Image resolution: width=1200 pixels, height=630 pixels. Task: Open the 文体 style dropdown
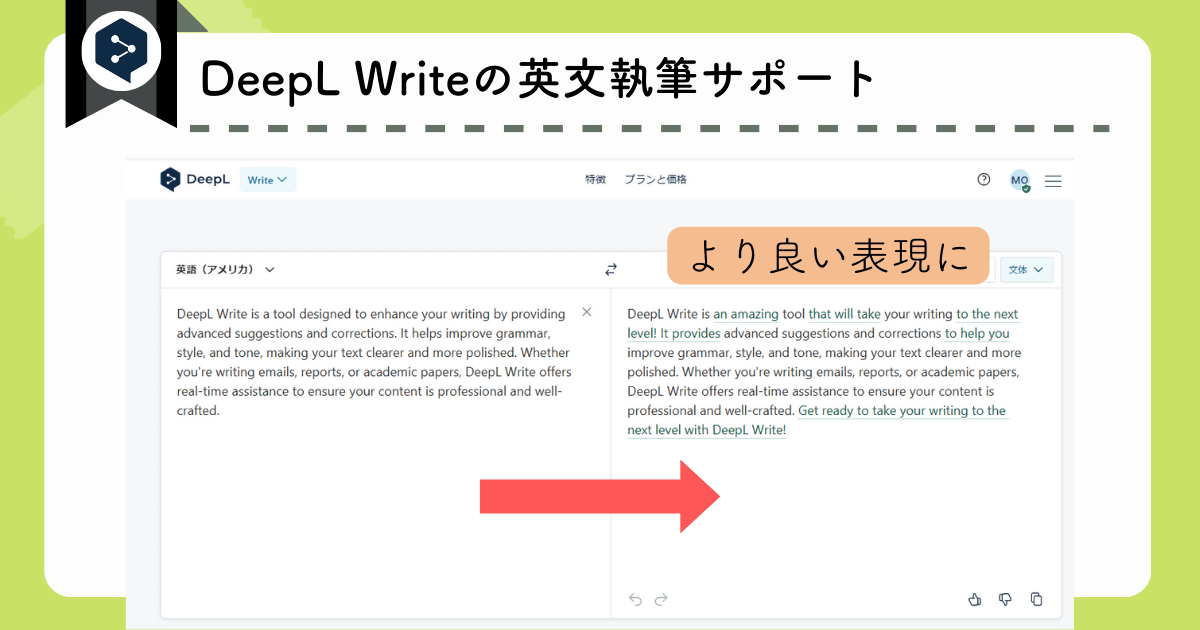[1026, 269]
